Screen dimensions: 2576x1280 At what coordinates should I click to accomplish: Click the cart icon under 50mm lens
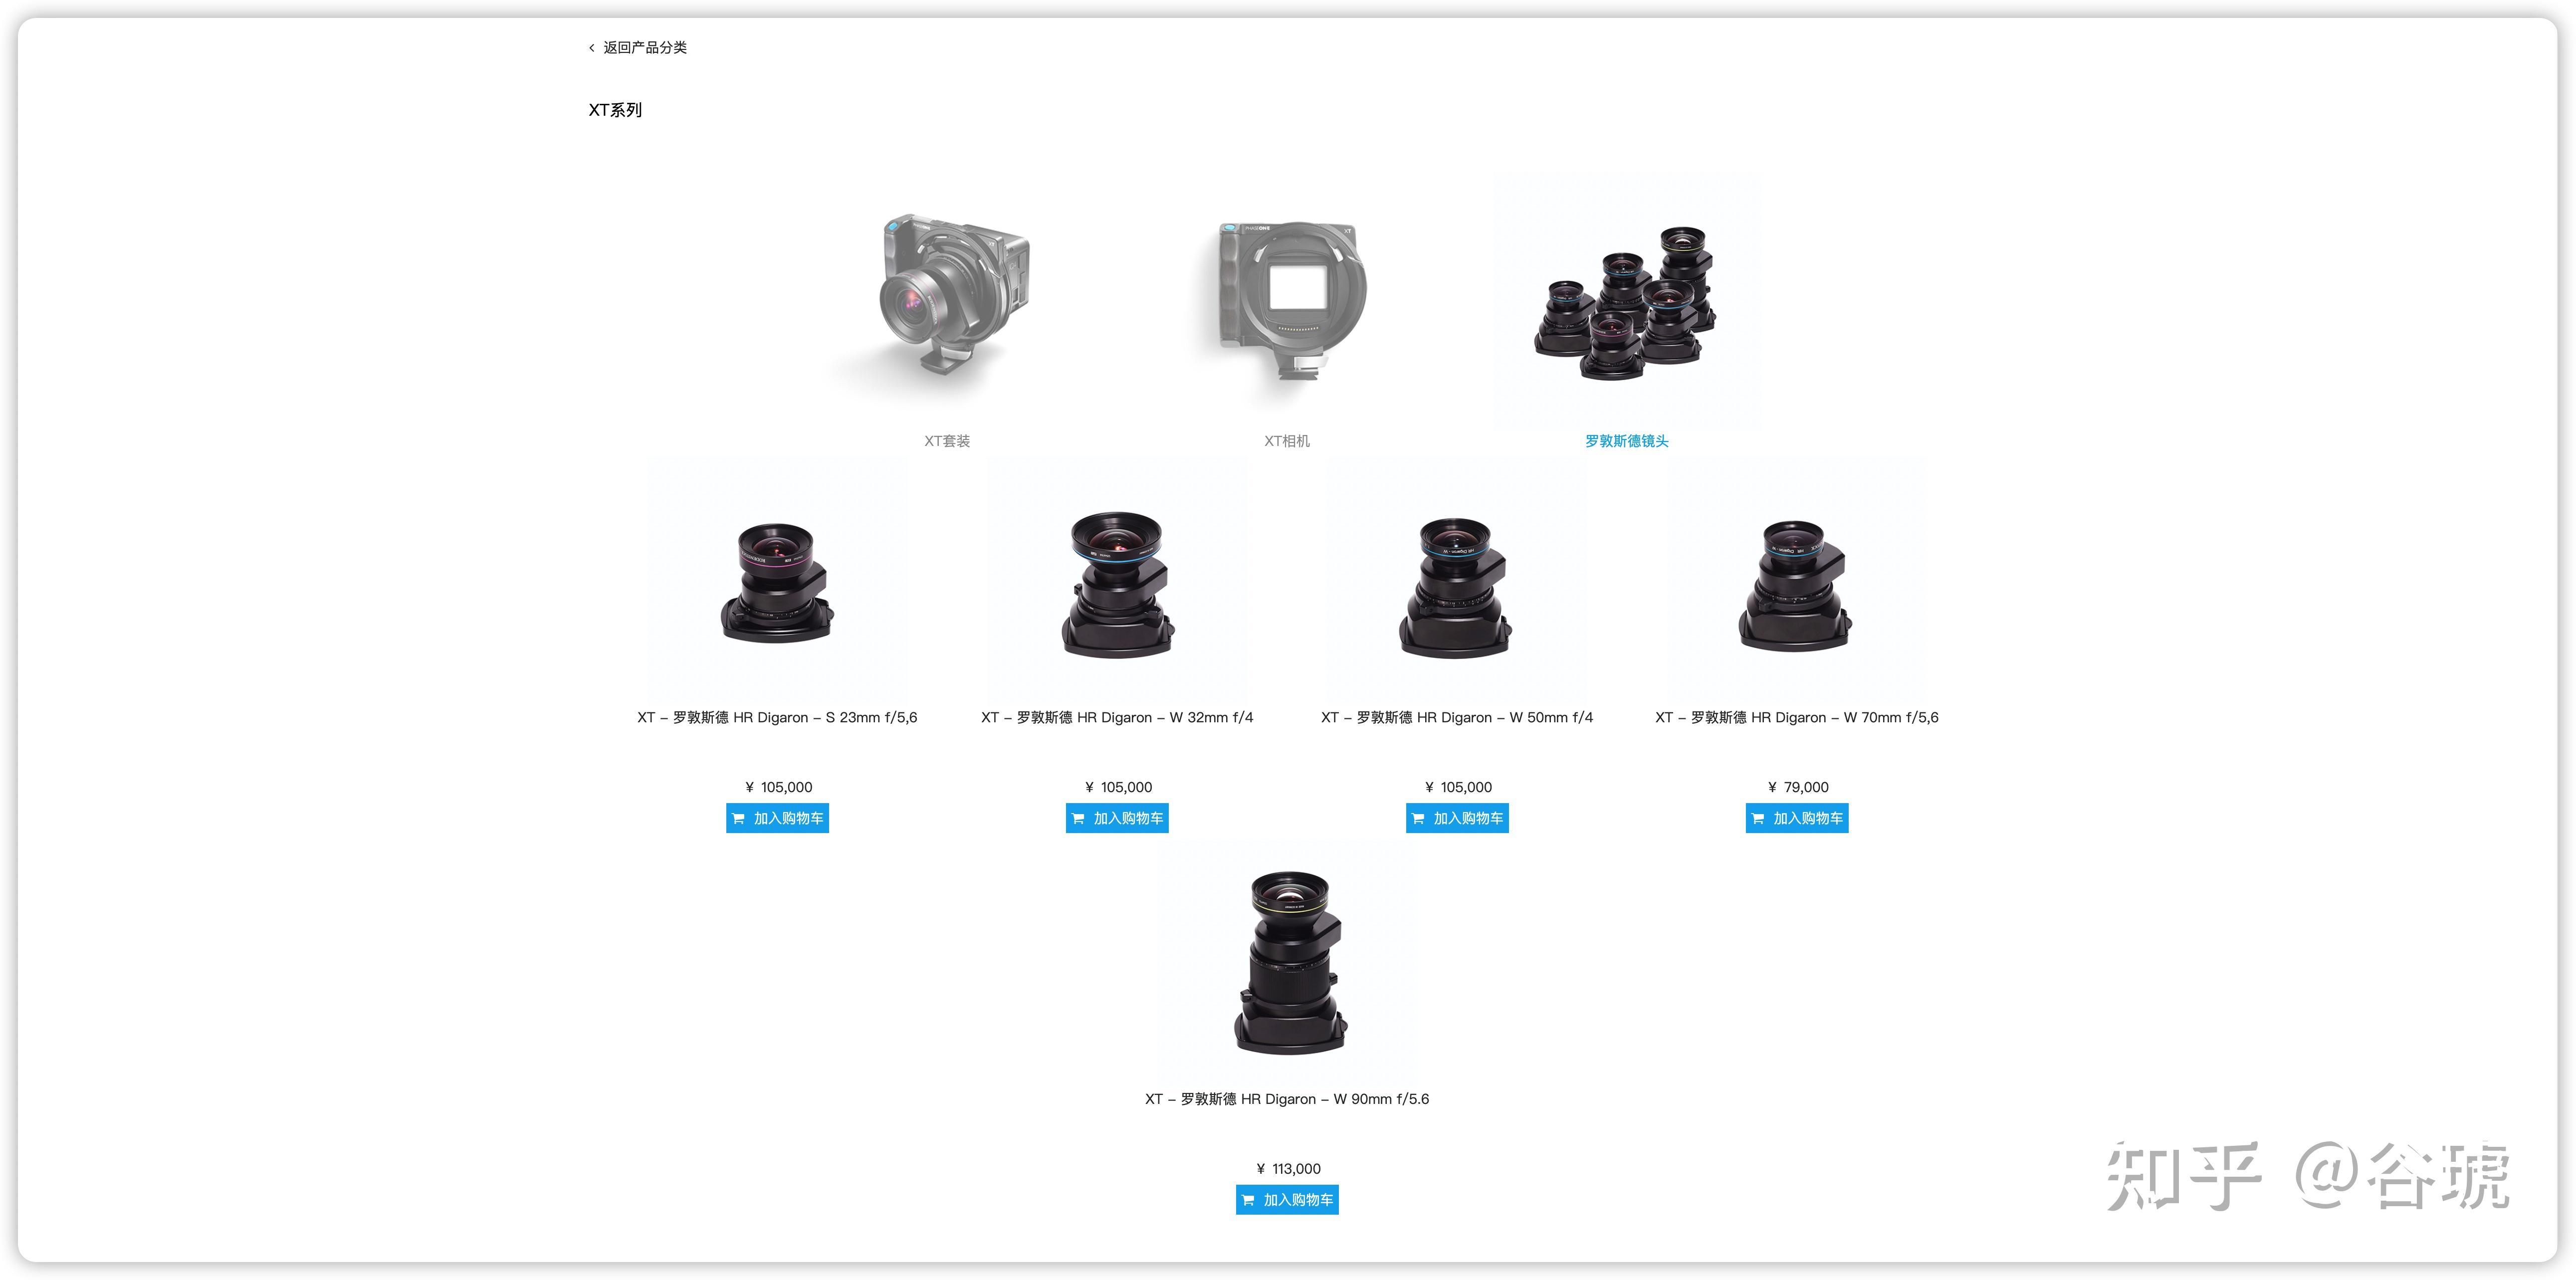(x=1418, y=819)
